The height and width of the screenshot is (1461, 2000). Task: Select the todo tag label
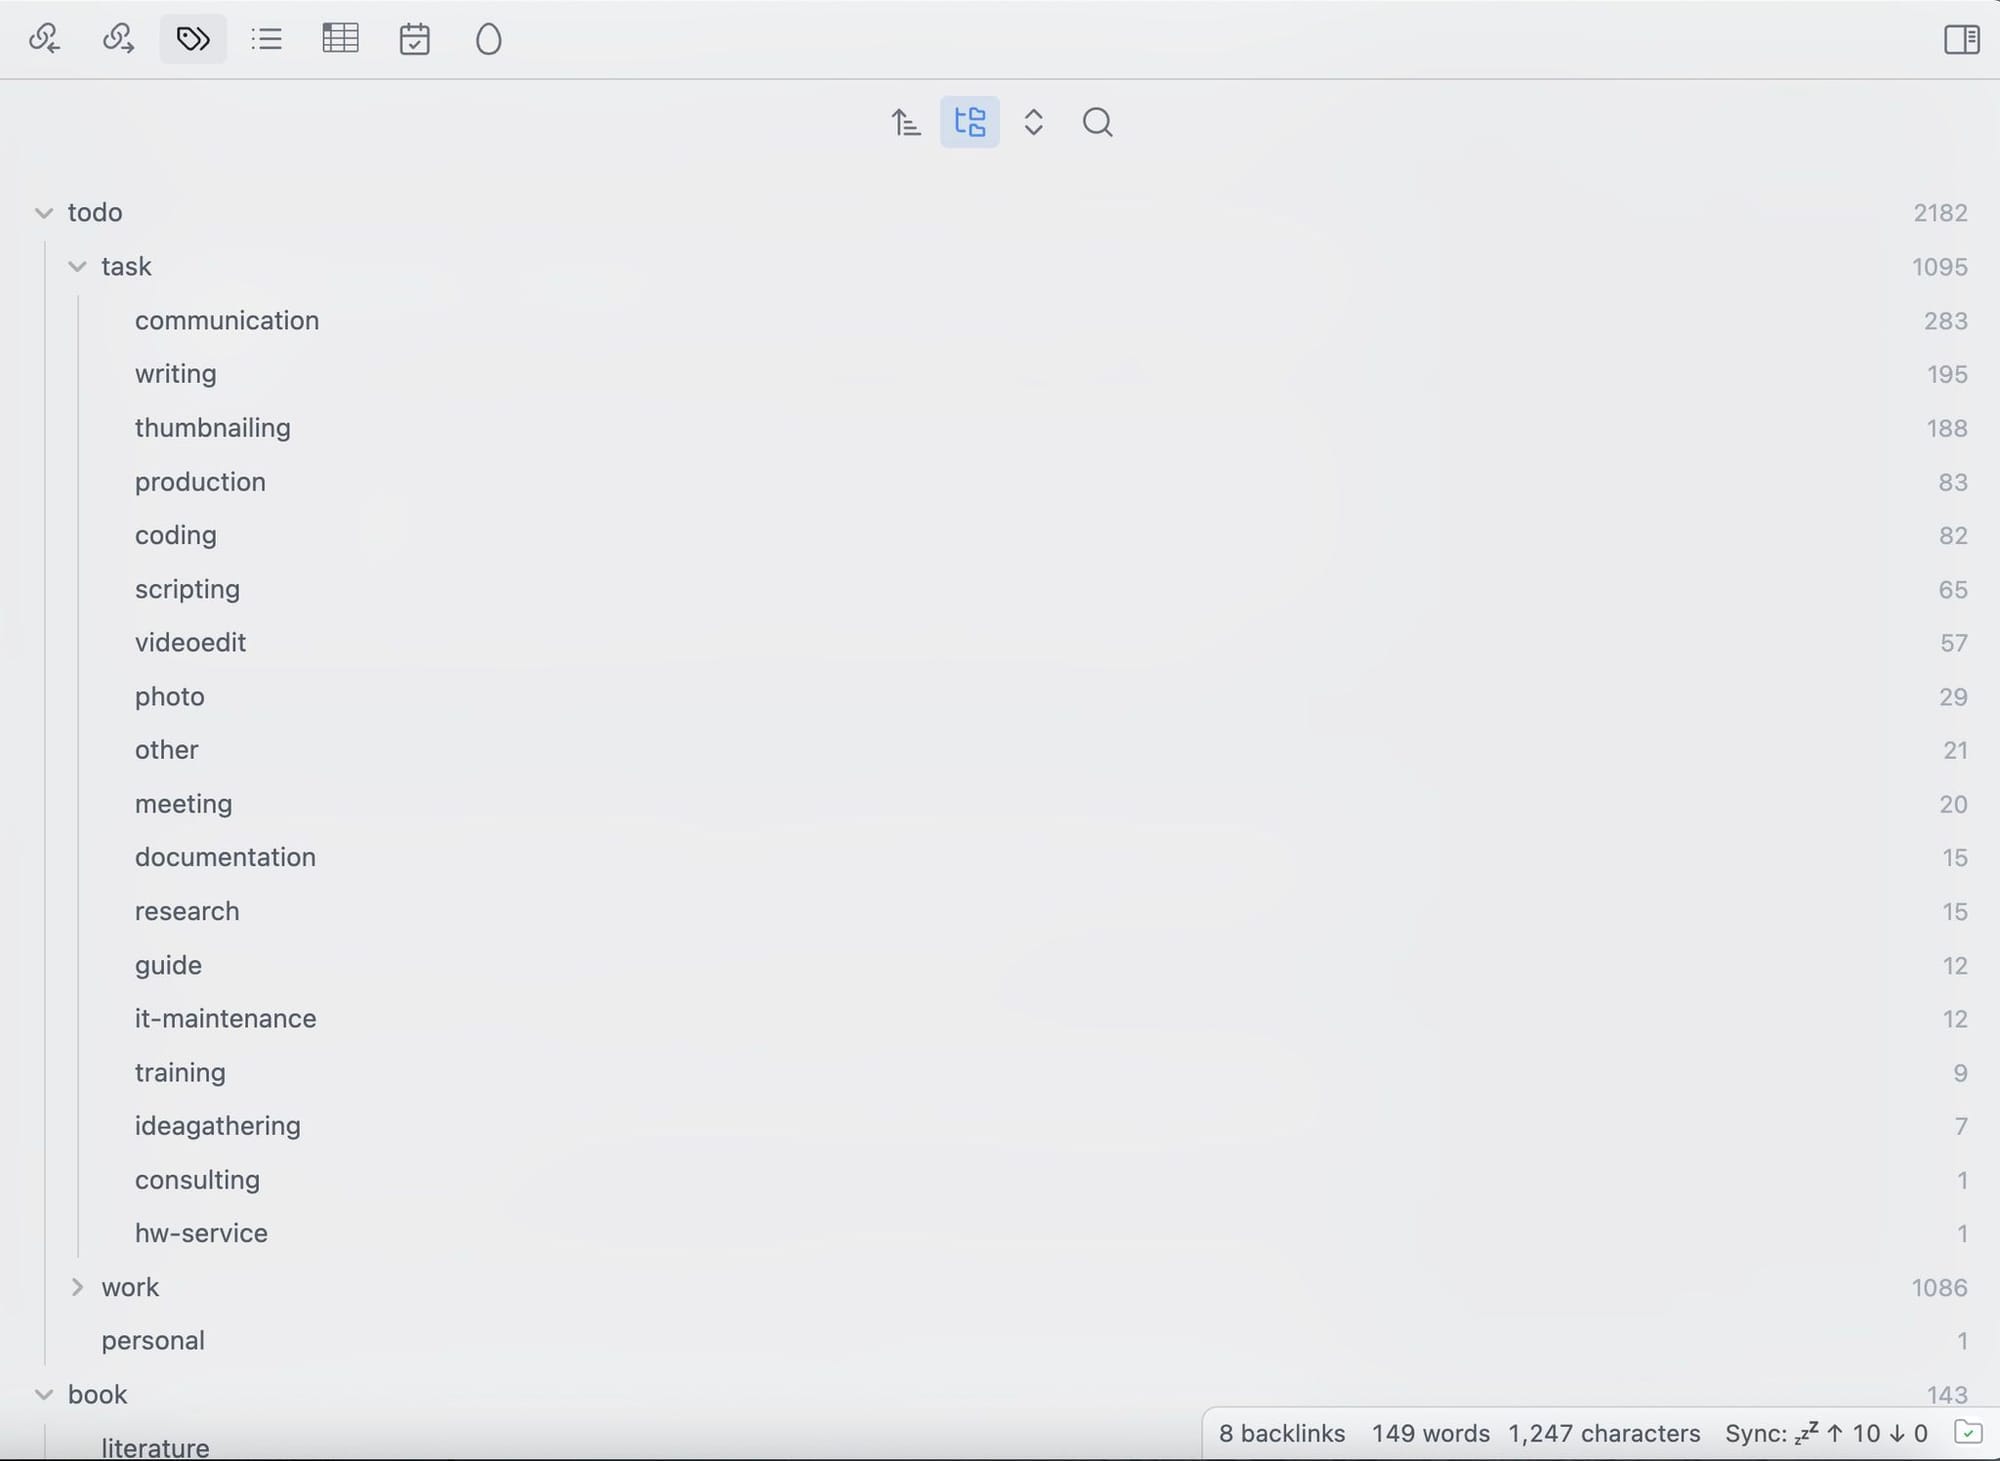pos(95,212)
